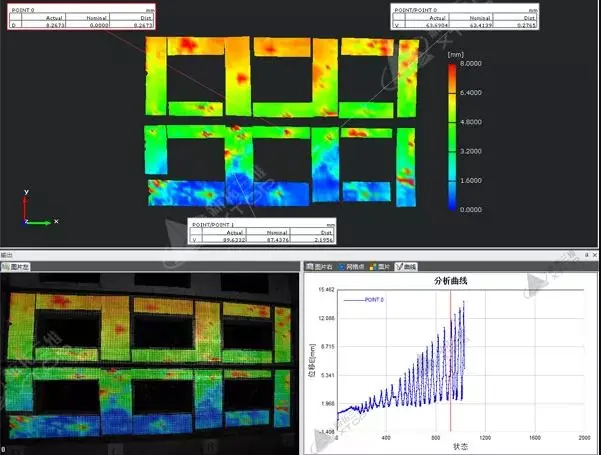This screenshot has width=601, height=455.
Task: Click the 6.4000 label on the color scale
Action: [x=470, y=92]
